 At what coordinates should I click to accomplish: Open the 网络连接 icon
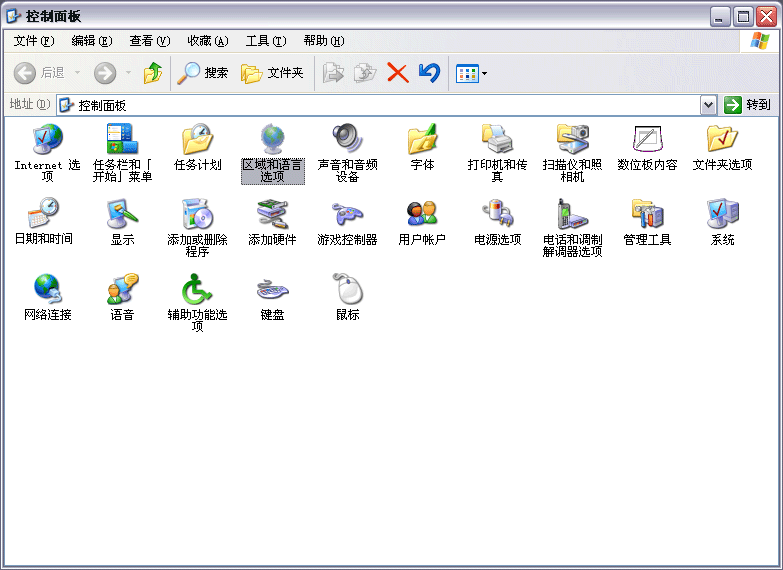(47, 289)
